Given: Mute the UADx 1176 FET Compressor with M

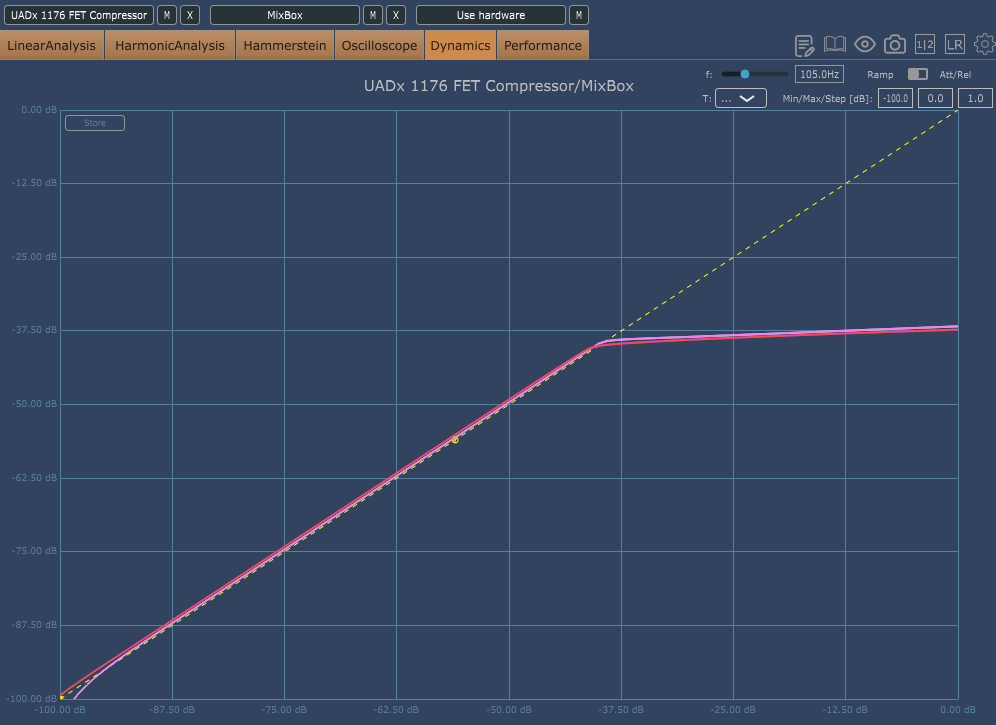Looking at the screenshot, I should (167, 14).
